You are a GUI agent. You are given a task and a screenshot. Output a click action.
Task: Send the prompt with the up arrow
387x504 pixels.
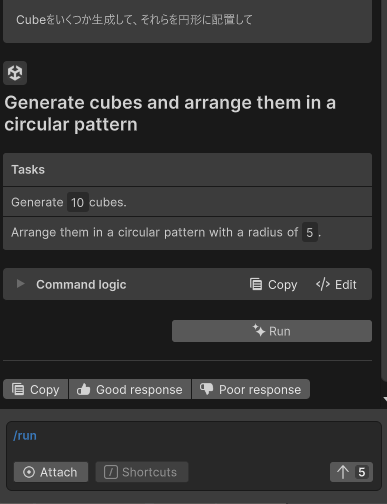tap(351, 472)
